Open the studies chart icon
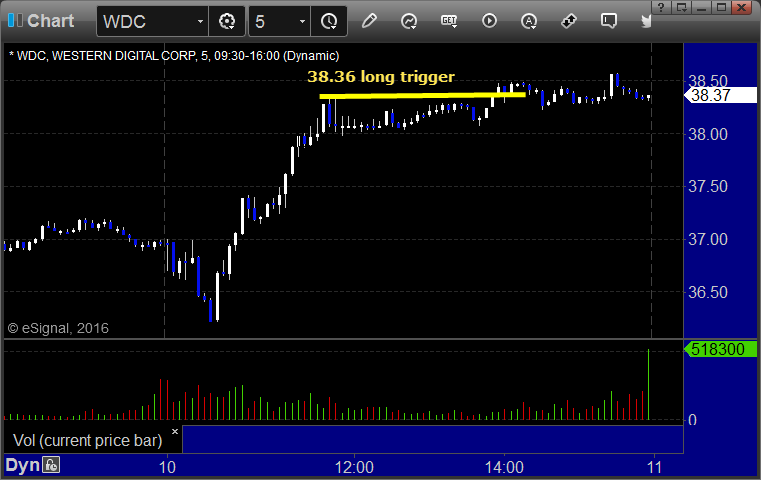The width and height of the screenshot is (761, 480). coord(409,21)
